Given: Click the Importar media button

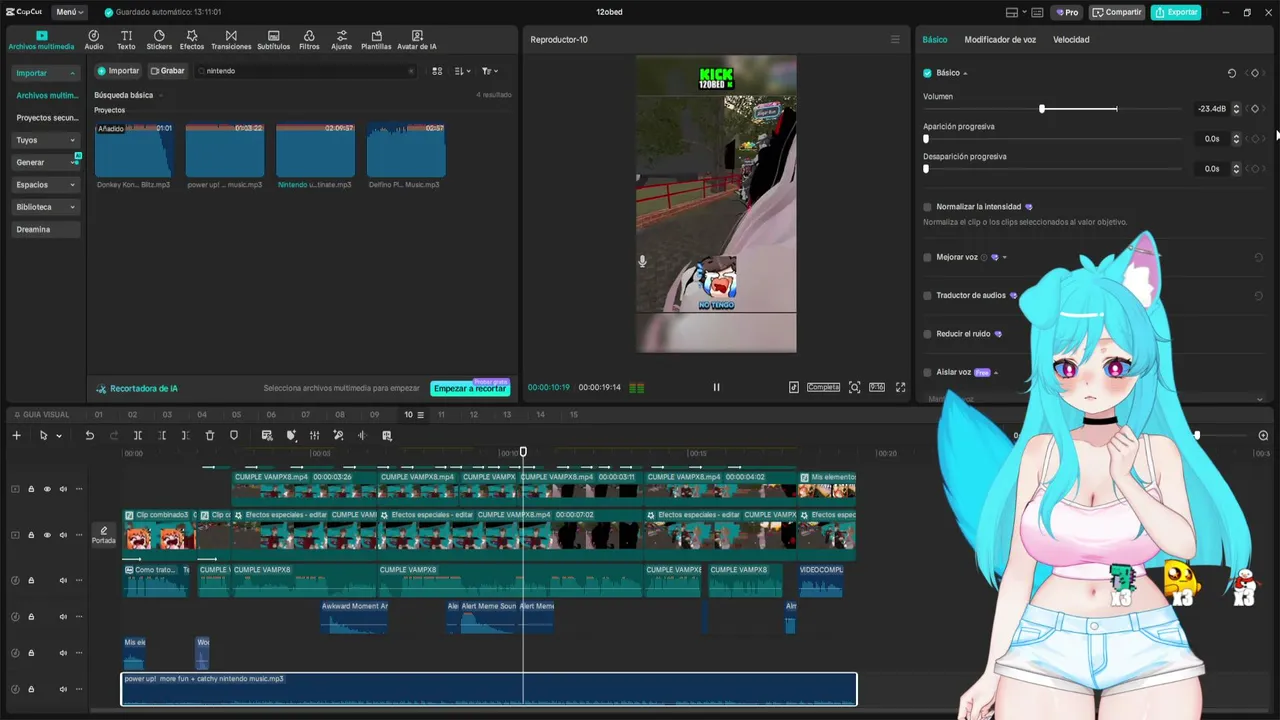Looking at the screenshot, I should [x=118, y=71].
